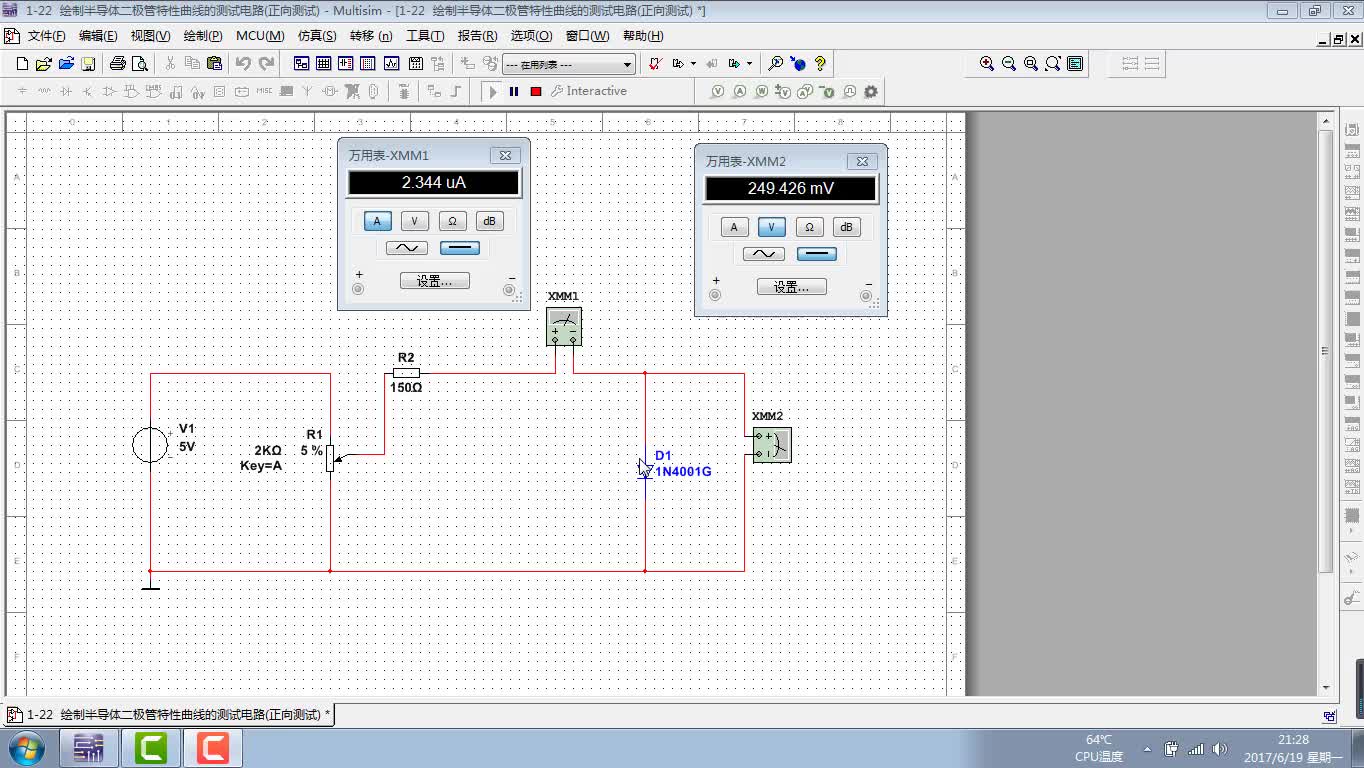Image resolution: width=1364 pixels, height=768 pixels.
Task: Select the R2 150Ω resistor
Action: (406, 372)
